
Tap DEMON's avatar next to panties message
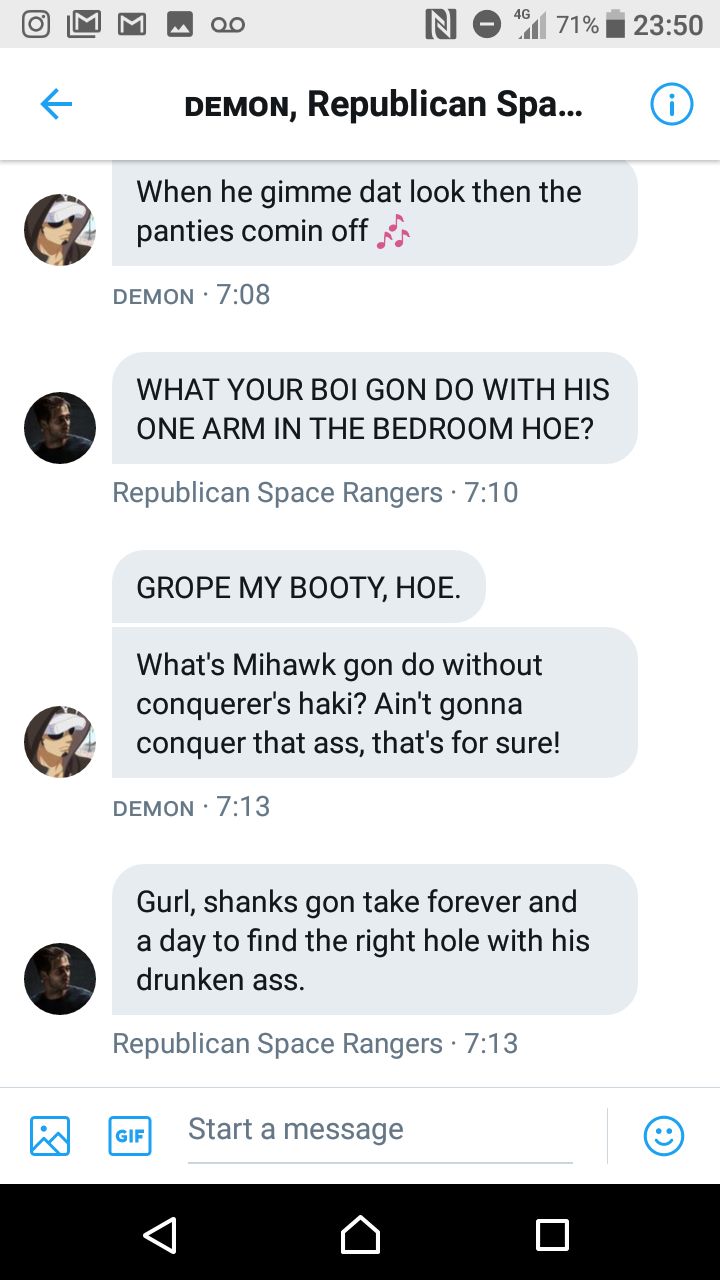tap(60, 230)
